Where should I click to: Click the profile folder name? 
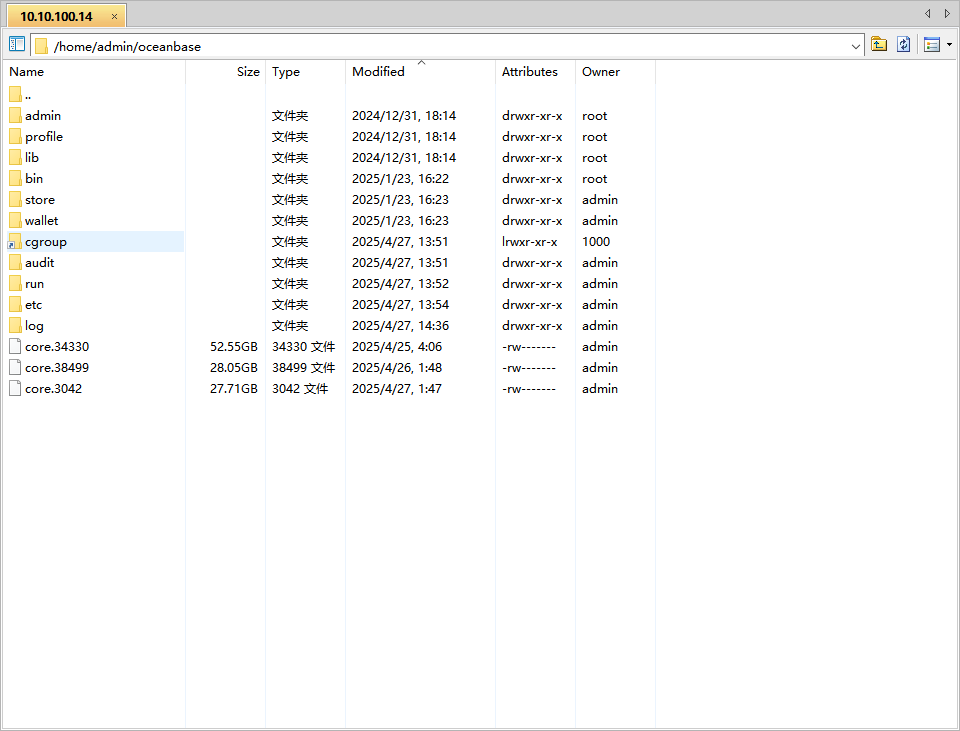pyautogui.click(x=44, y=137)
